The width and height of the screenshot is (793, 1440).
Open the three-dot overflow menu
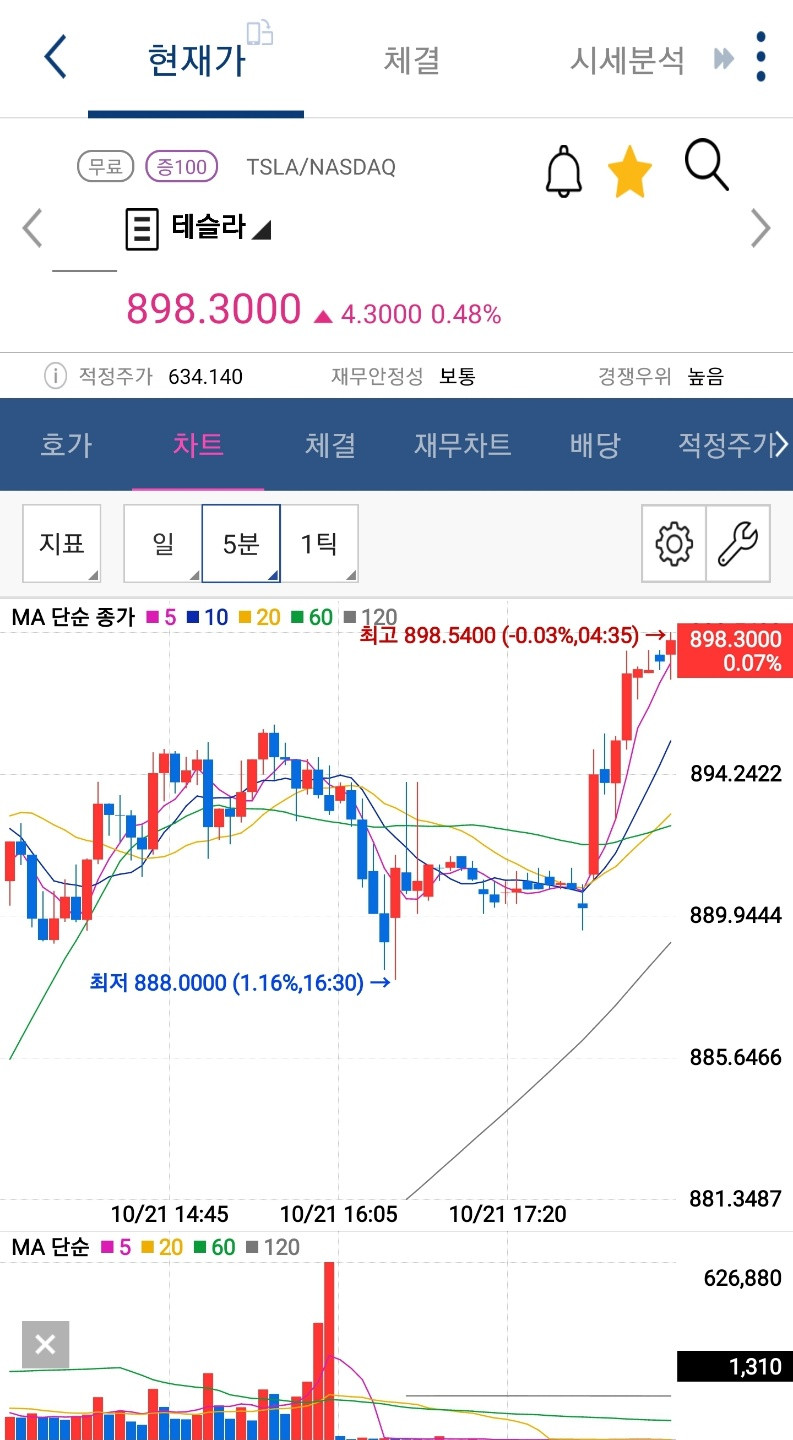click(762, 56)
